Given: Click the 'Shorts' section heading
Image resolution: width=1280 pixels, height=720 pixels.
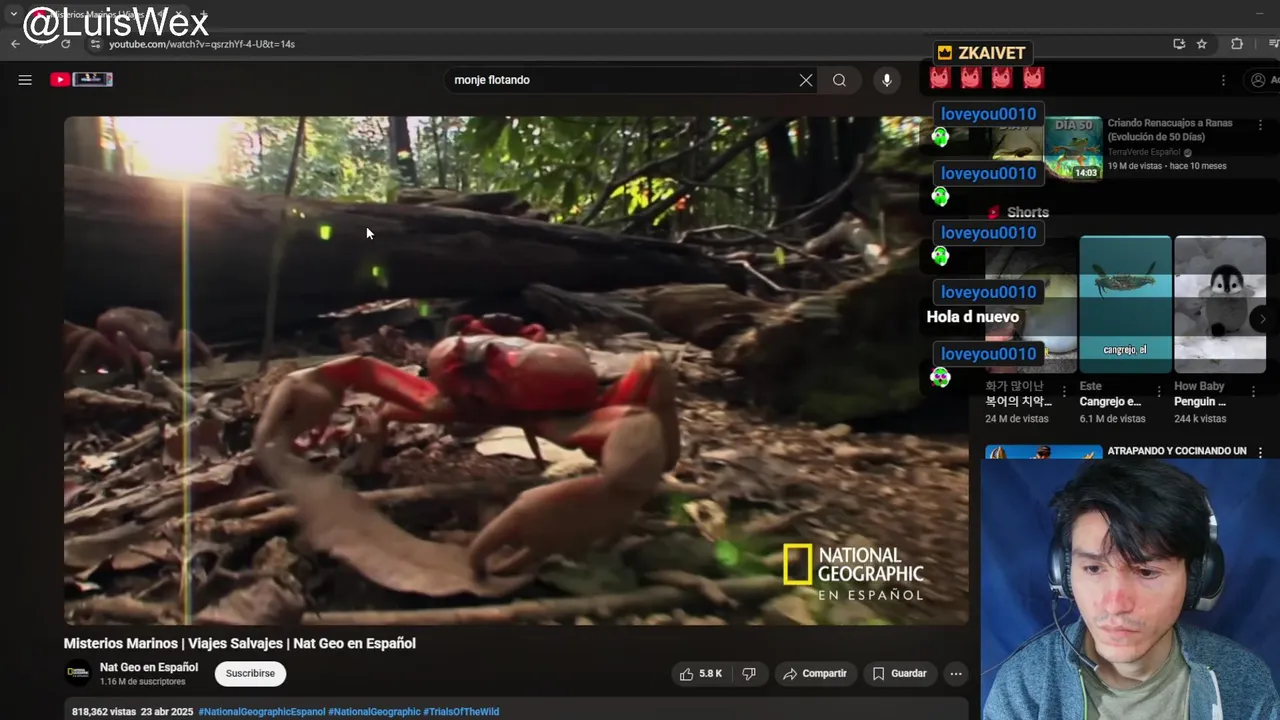Looking at the screenshot, I should tap(1028, 212).
